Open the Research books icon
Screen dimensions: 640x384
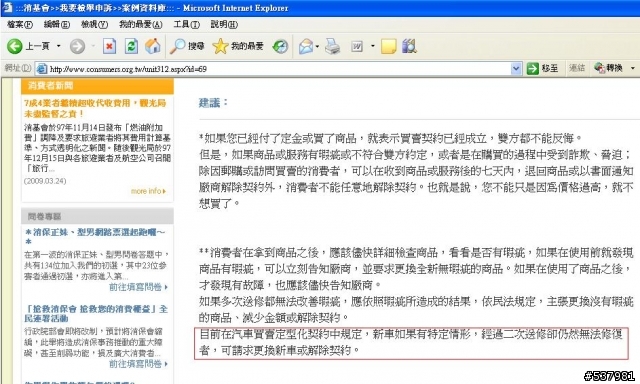click(409, 46)
